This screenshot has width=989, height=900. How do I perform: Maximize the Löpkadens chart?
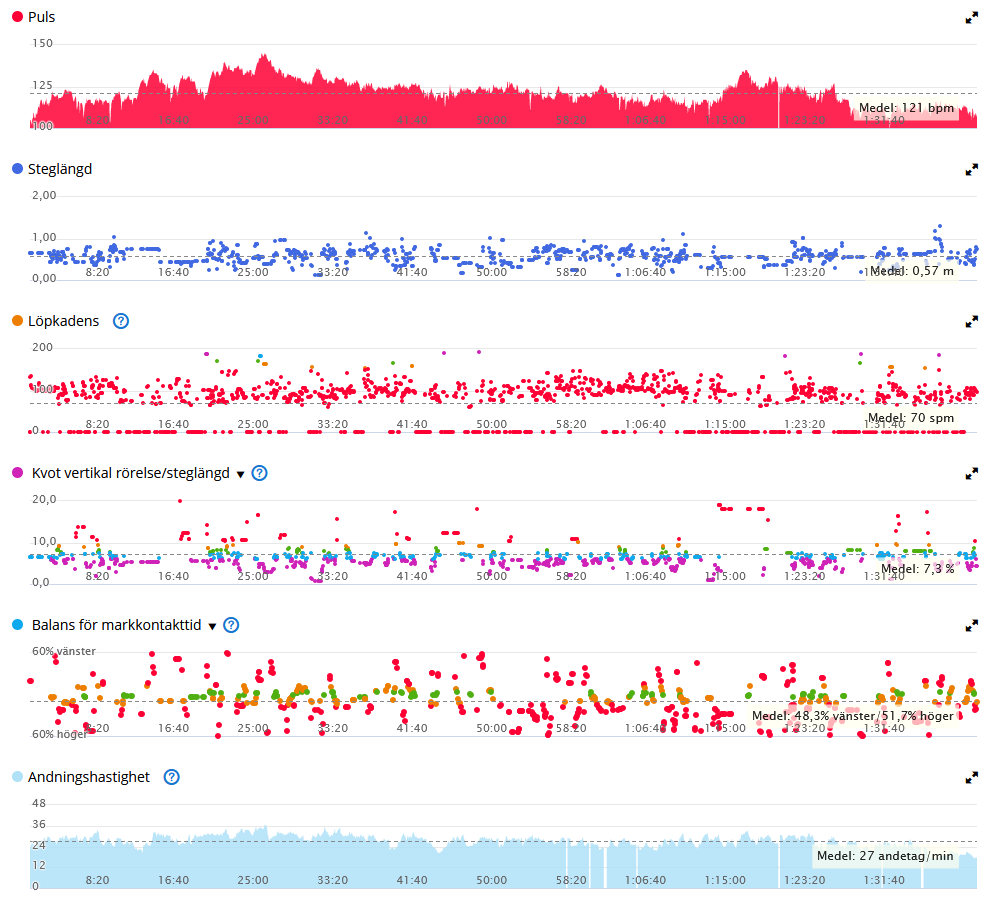coord(971,322)
